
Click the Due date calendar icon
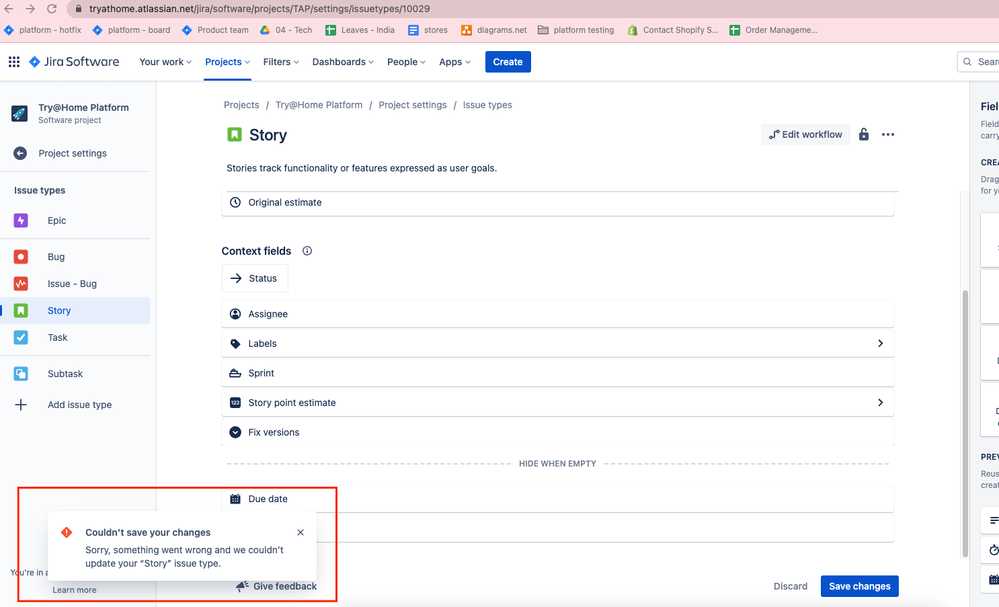[235, 499]
